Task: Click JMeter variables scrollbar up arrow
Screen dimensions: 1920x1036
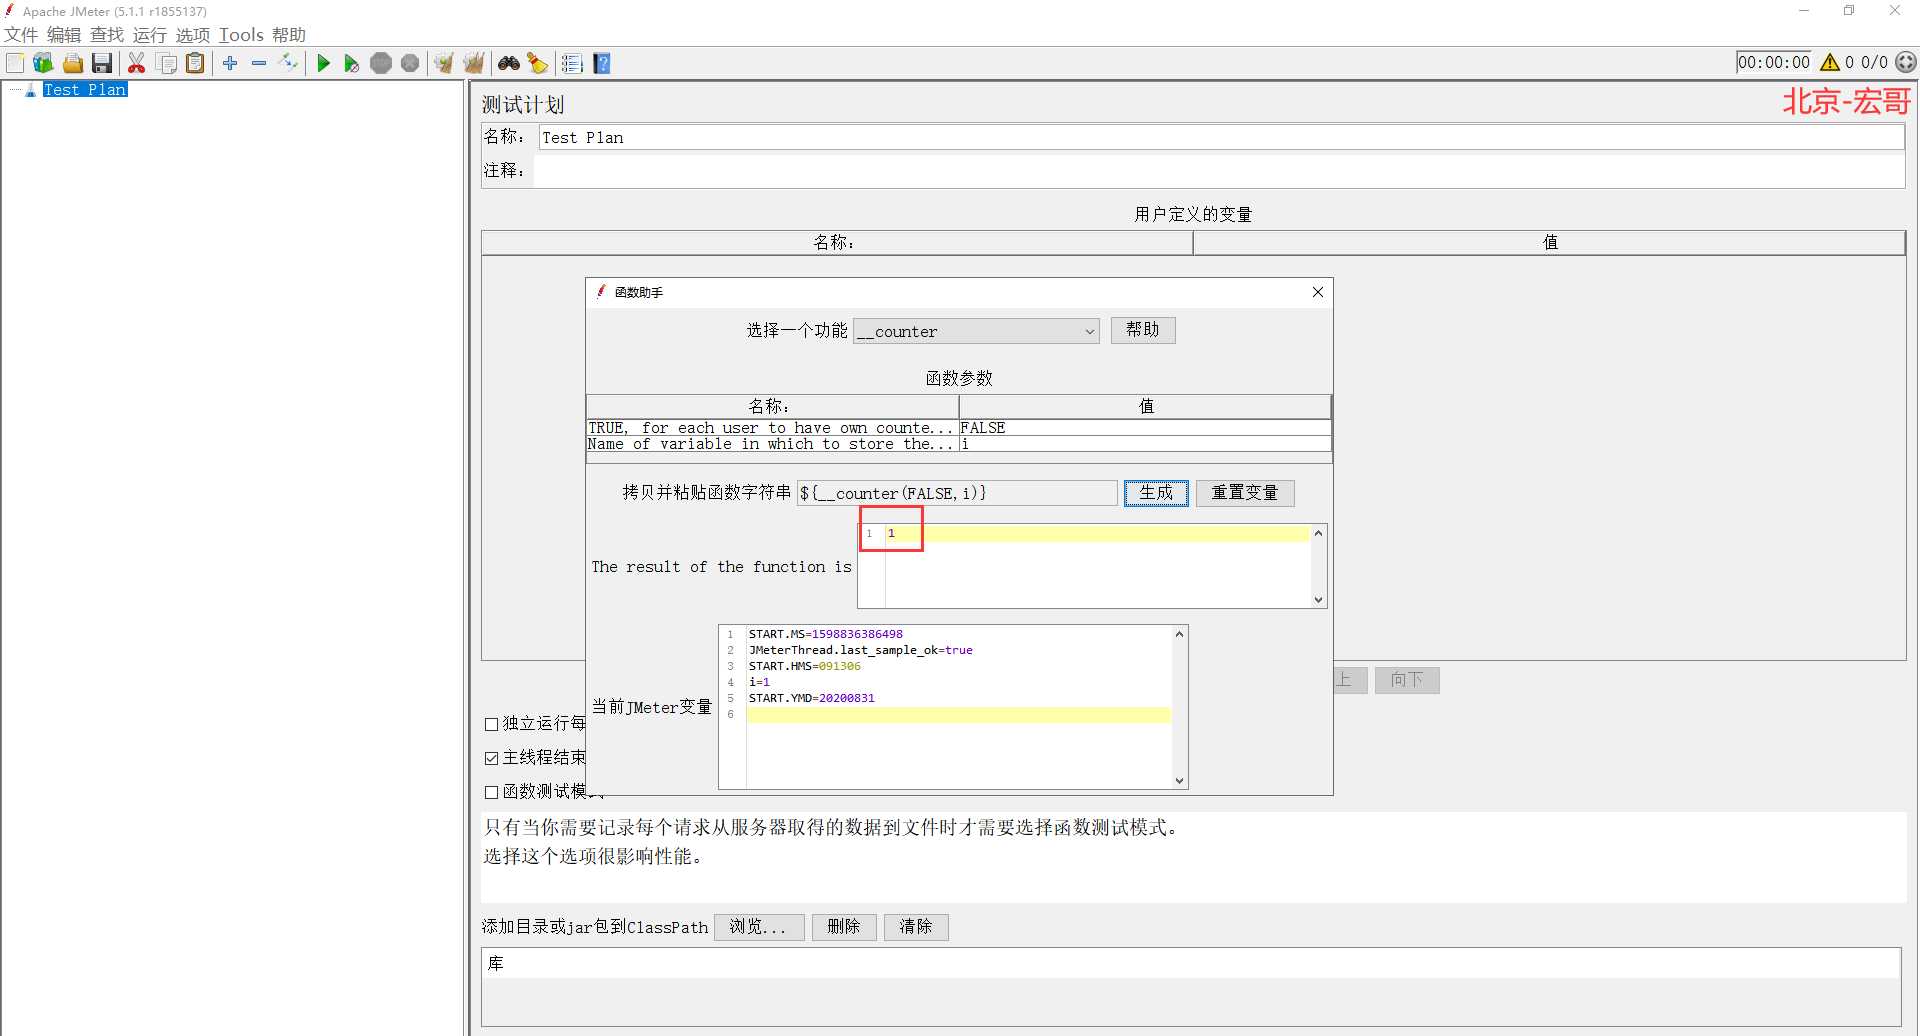Action: [x=1179, y=634]
